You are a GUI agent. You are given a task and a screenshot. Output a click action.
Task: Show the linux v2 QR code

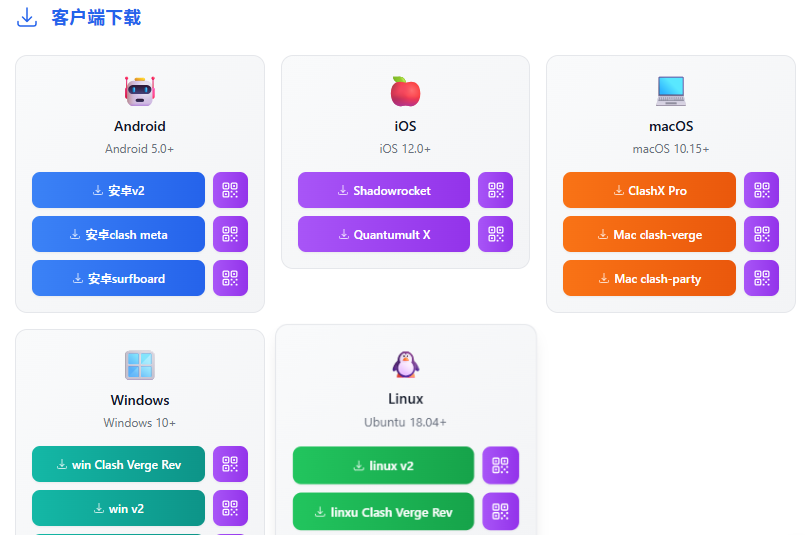pyautogui.click(x=501, y=465)
